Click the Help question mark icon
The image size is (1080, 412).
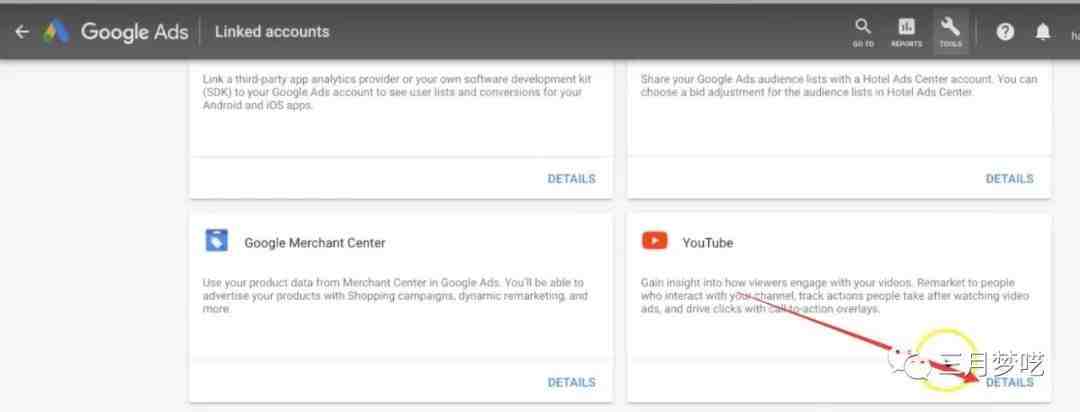click(x=1005, y=32)
